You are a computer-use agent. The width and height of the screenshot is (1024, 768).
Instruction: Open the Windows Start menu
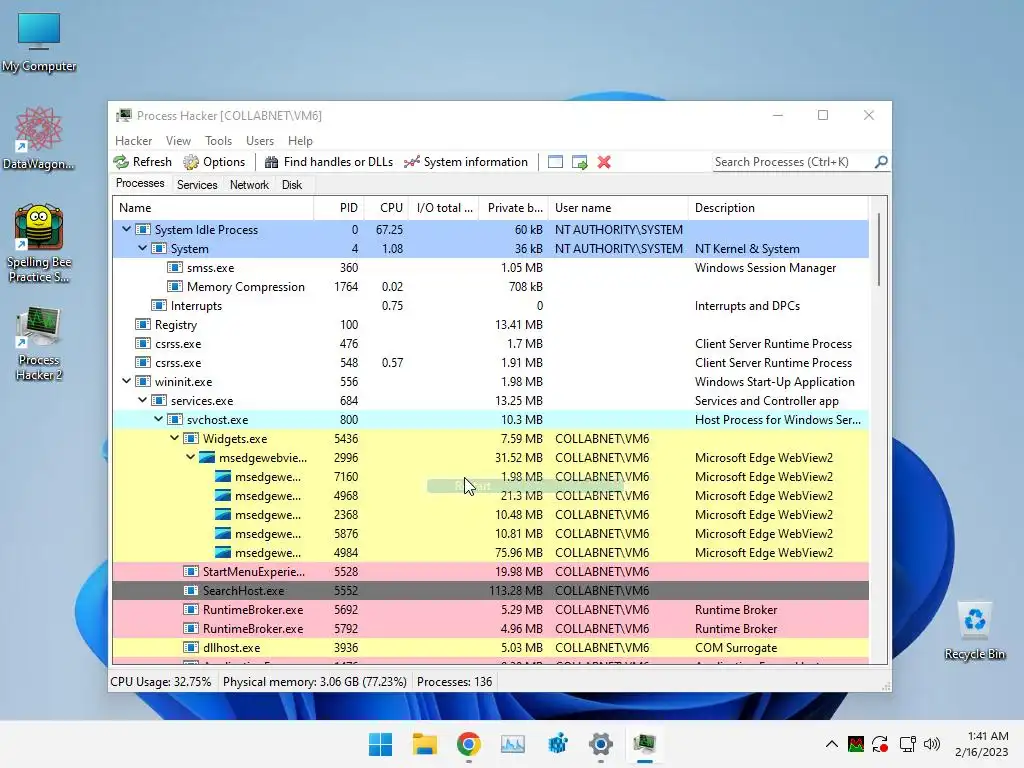[380, 744]
